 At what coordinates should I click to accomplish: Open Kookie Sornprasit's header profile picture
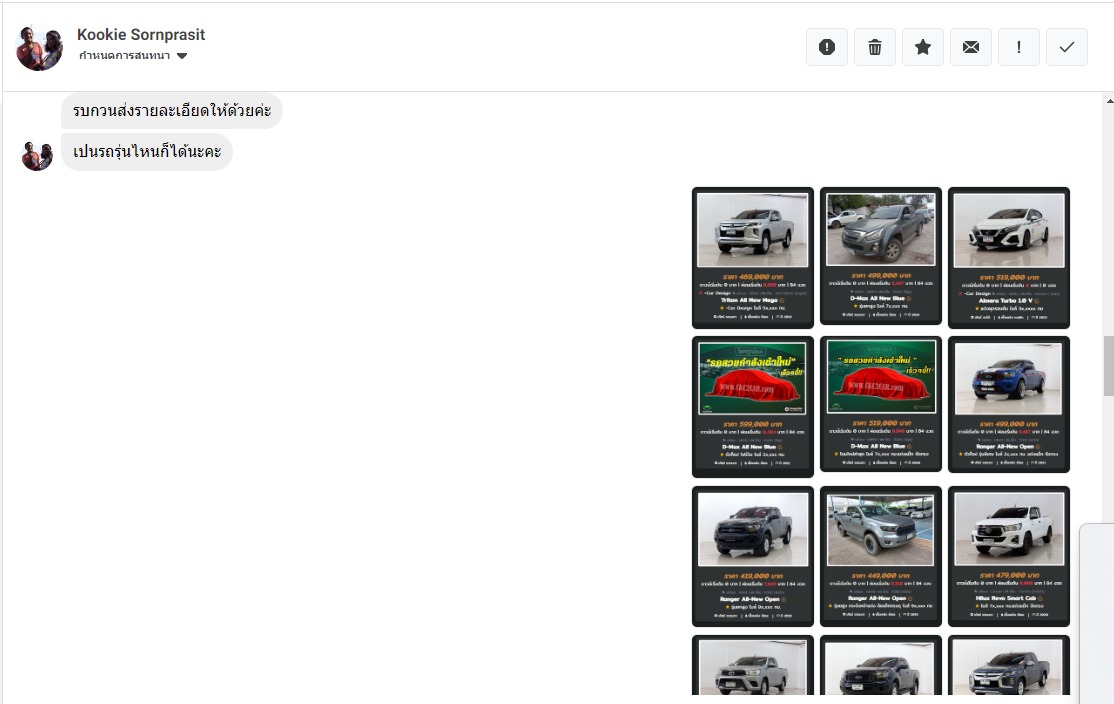[40, 47]
